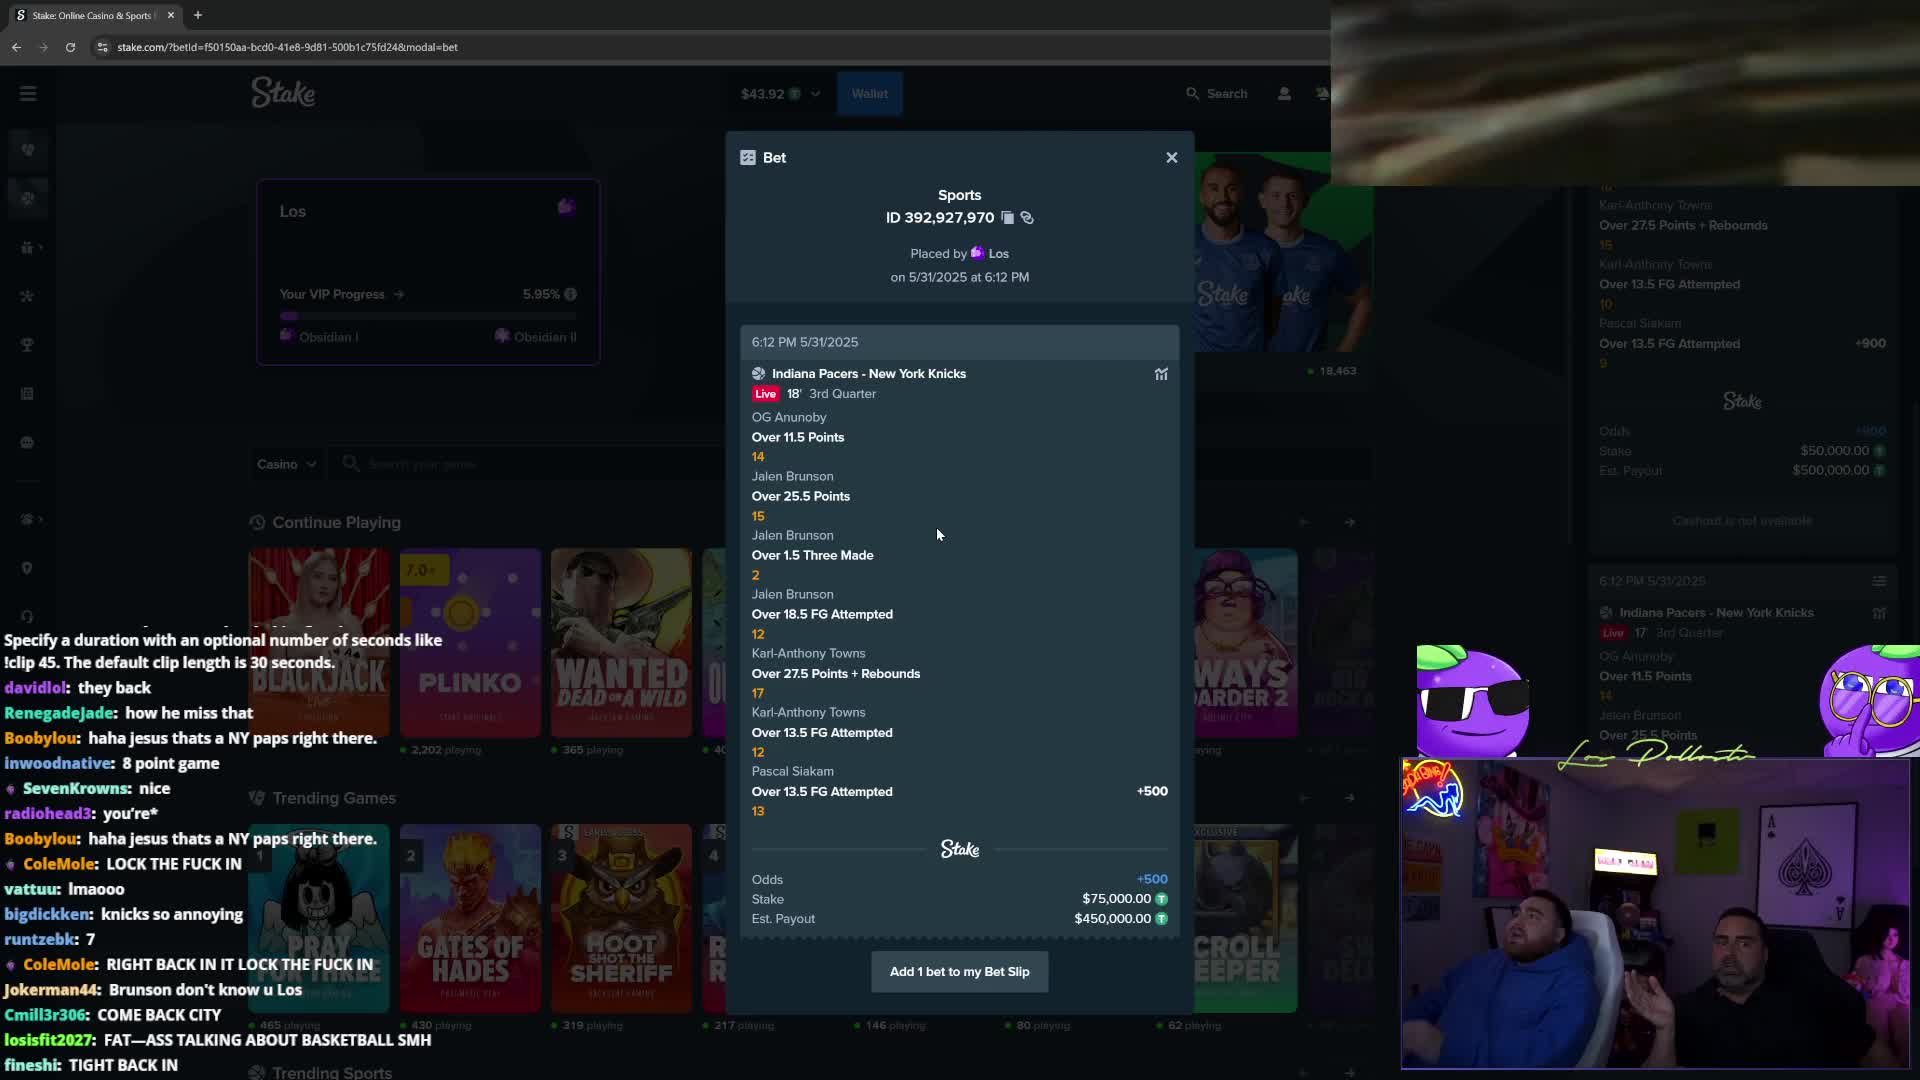Open the Affiliate sidebar icon
Viewport: 1920px width, 1080px height.
[x=28, y=296]
